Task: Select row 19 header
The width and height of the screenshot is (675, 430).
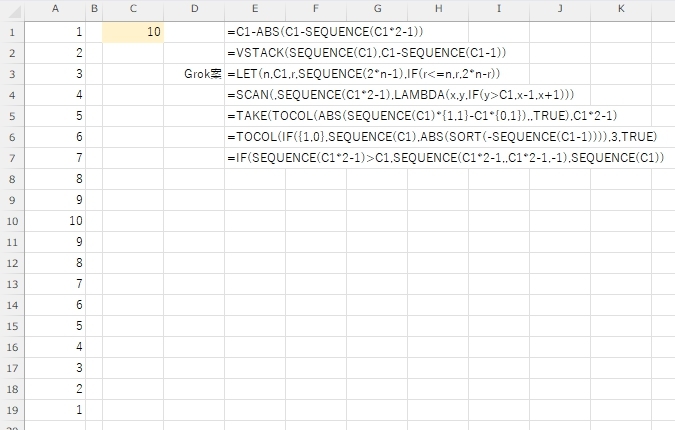Action: [x=12, y=411]
